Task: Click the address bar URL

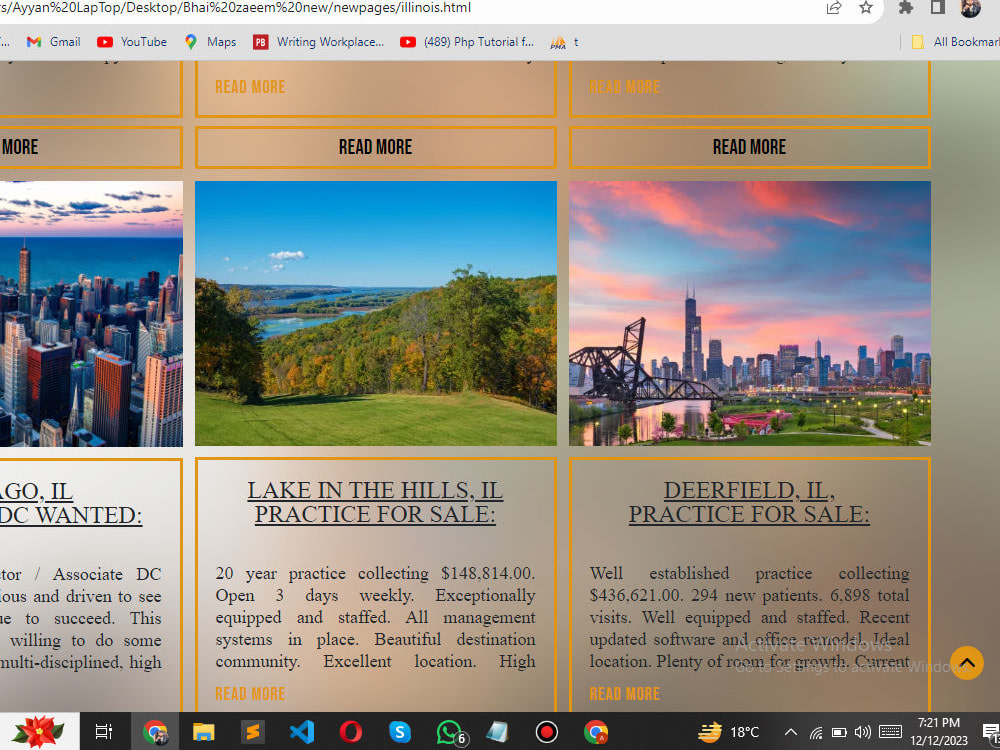Action: (x=236, y=8)
